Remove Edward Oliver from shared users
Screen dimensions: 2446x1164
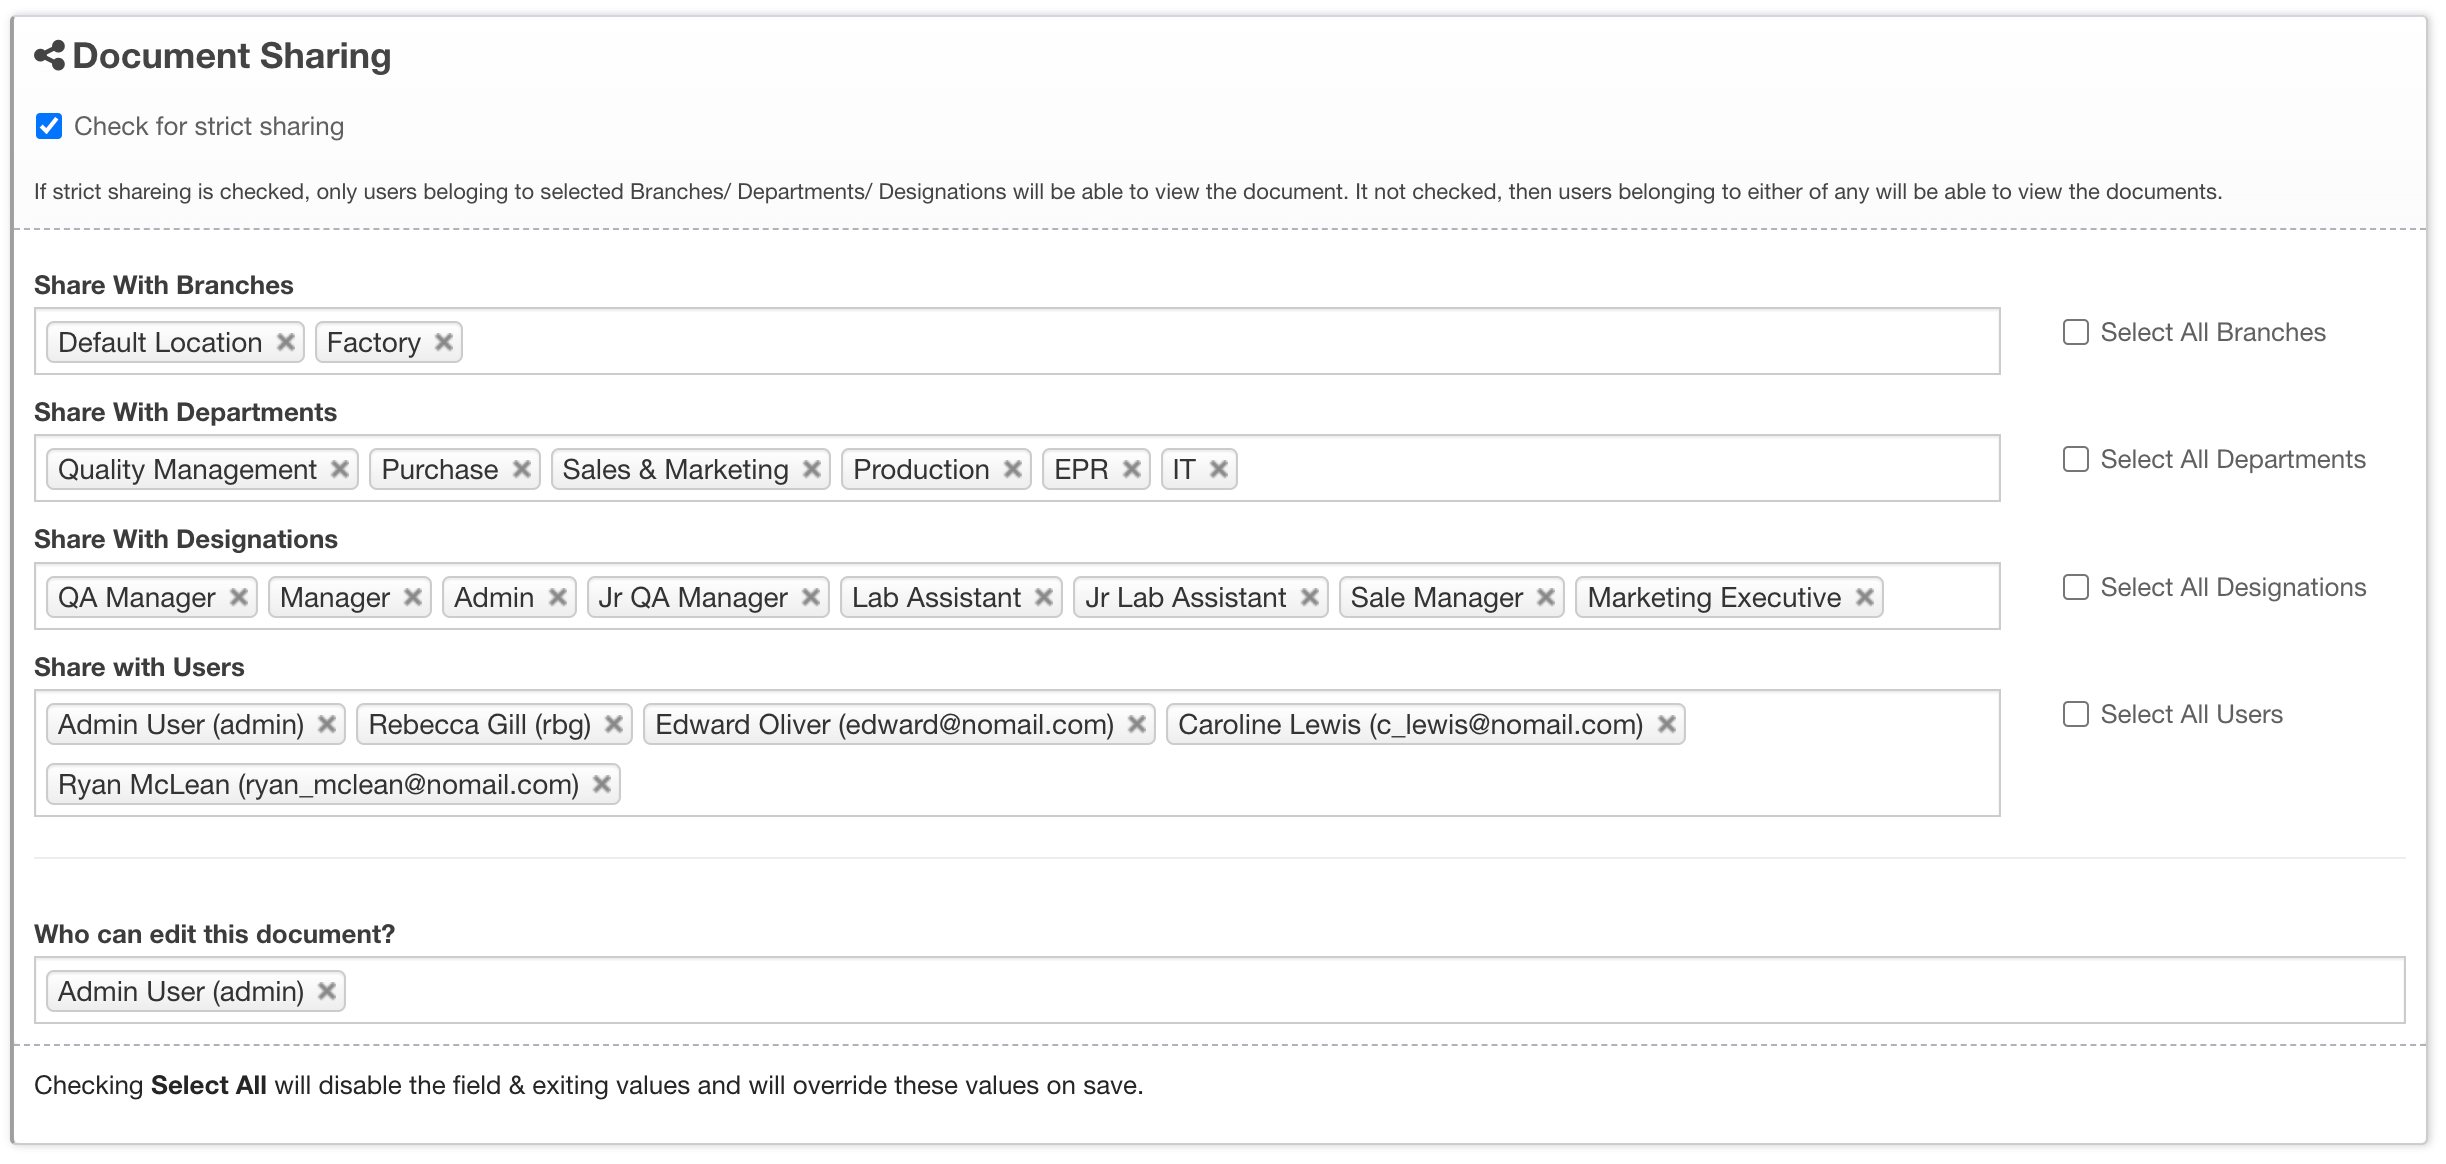pyautogui.click(x=1137, y=724)
